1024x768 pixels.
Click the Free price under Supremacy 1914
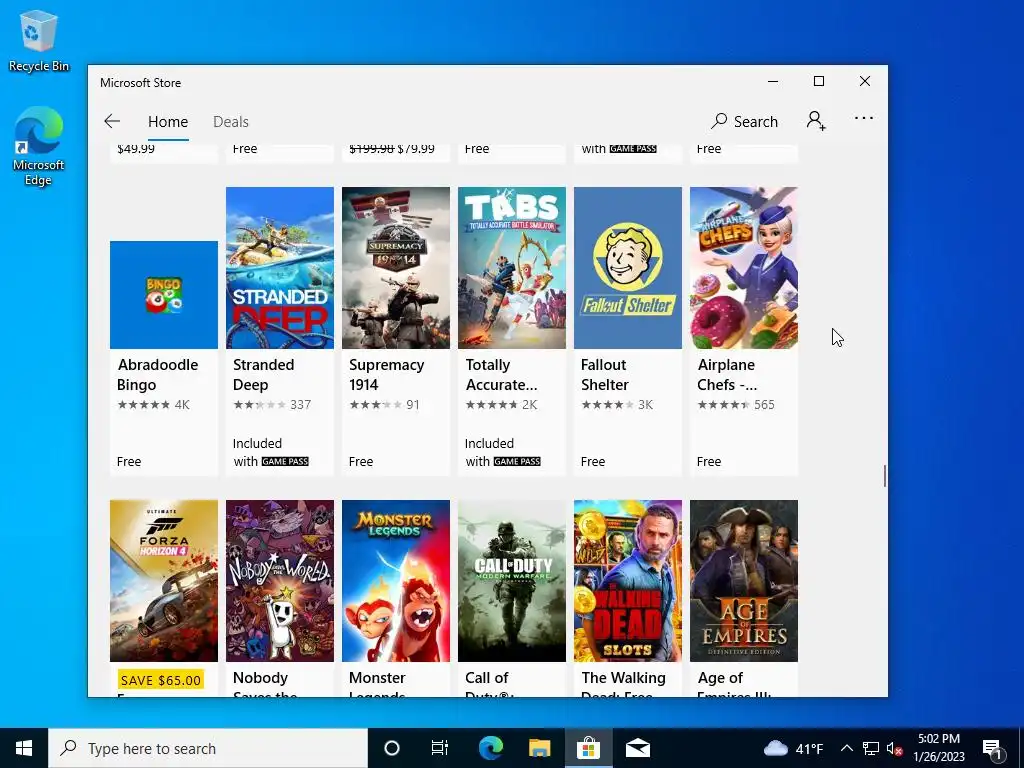pyautogui.click(x=360, y=462)
